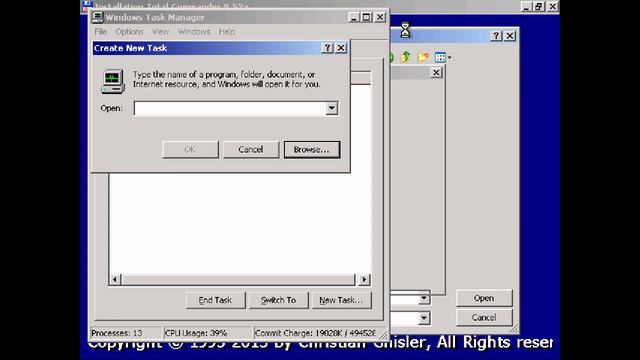Click the 'Open:' label

click(111, 108)
